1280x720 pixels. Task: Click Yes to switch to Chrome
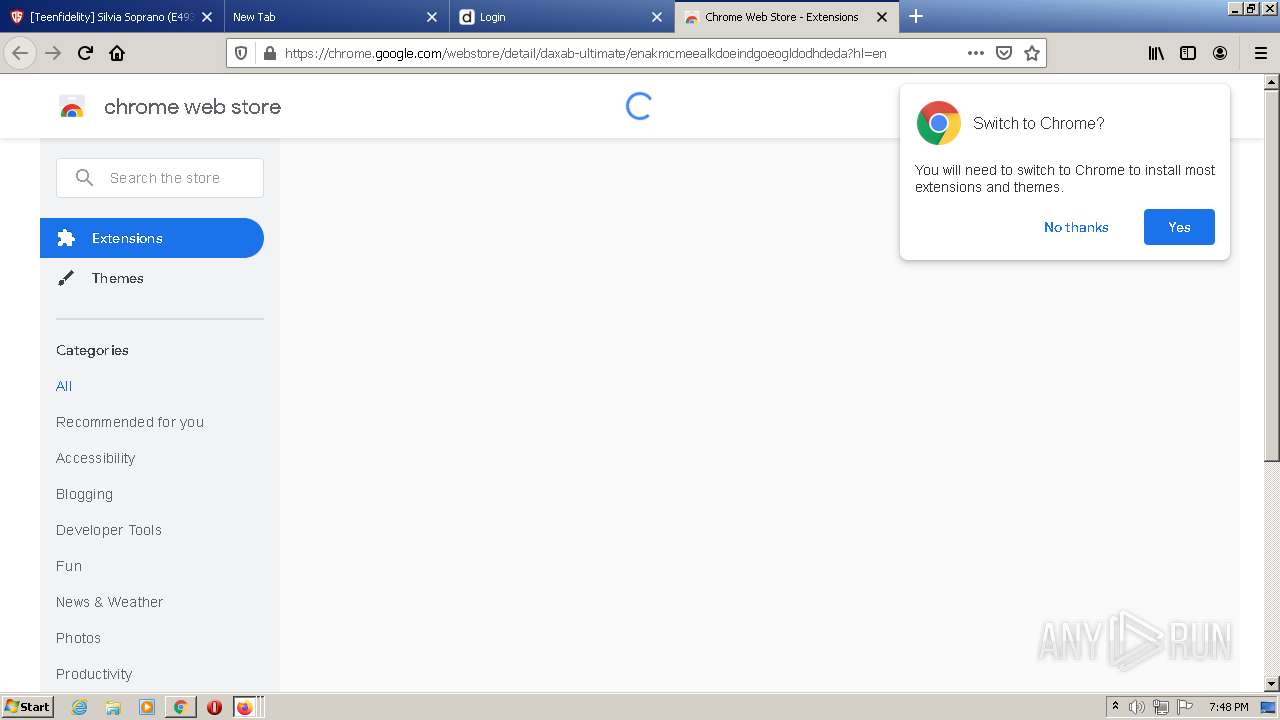(1179, 227)
